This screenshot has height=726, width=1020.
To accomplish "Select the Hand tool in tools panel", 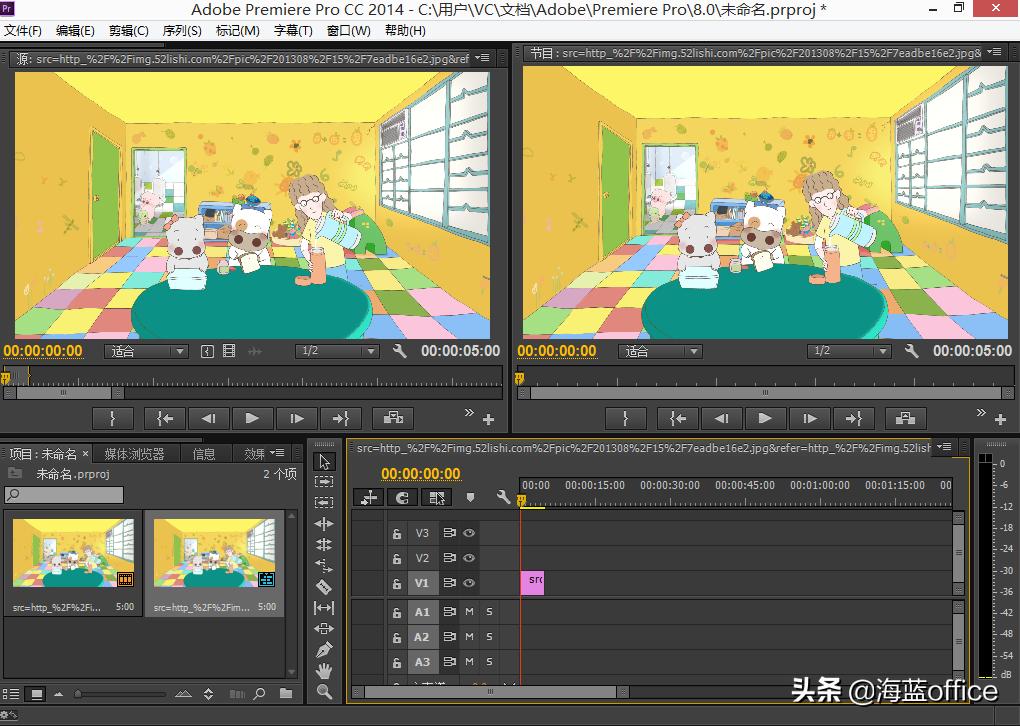I will coord(324,671).
